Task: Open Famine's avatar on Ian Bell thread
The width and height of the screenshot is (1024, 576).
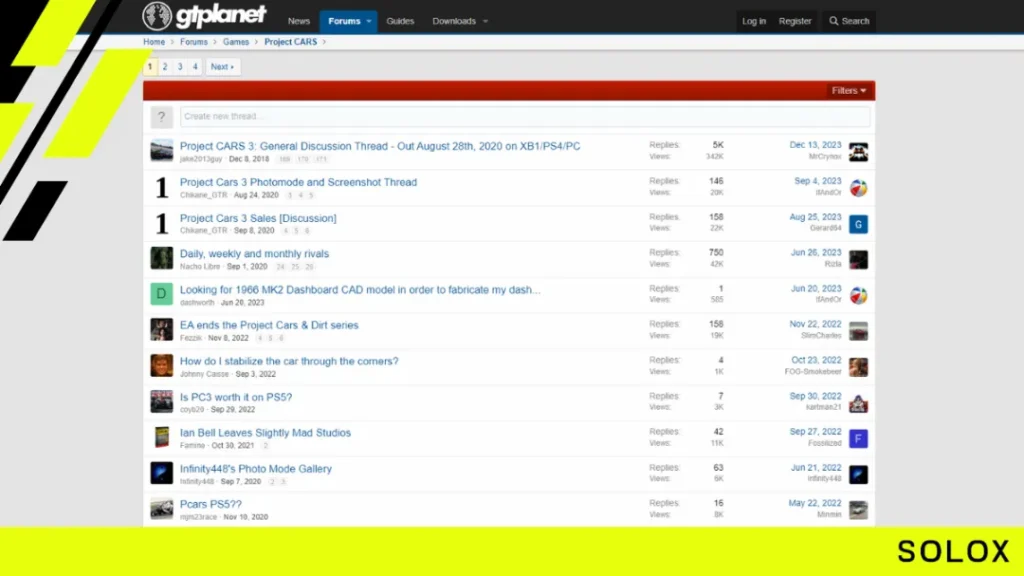Action: (161, 437)
